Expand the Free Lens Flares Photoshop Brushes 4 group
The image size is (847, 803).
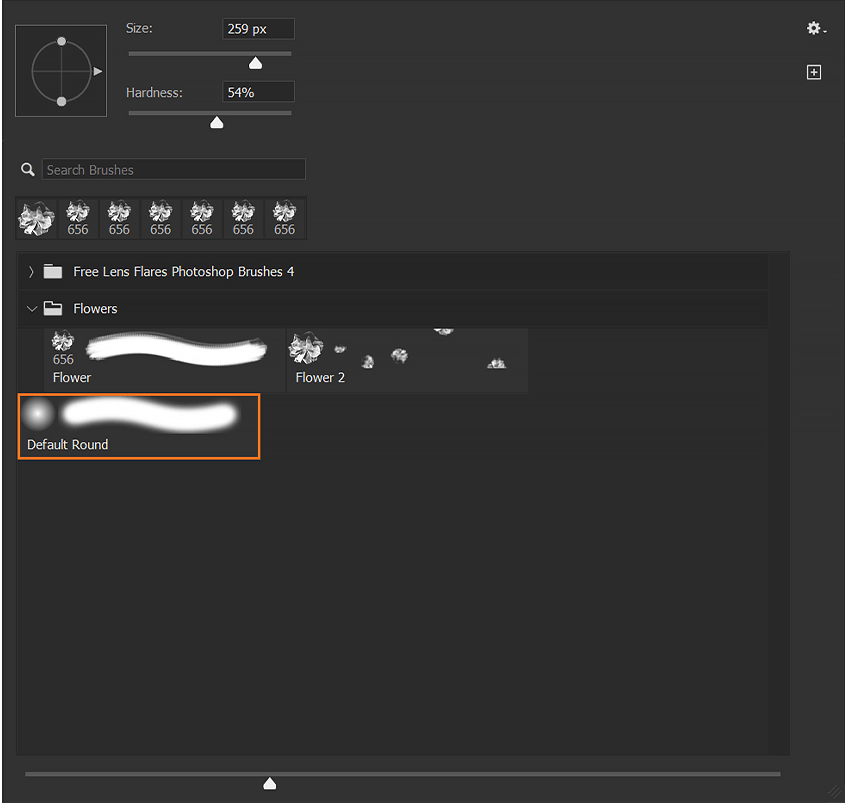[x=31, y=272]
